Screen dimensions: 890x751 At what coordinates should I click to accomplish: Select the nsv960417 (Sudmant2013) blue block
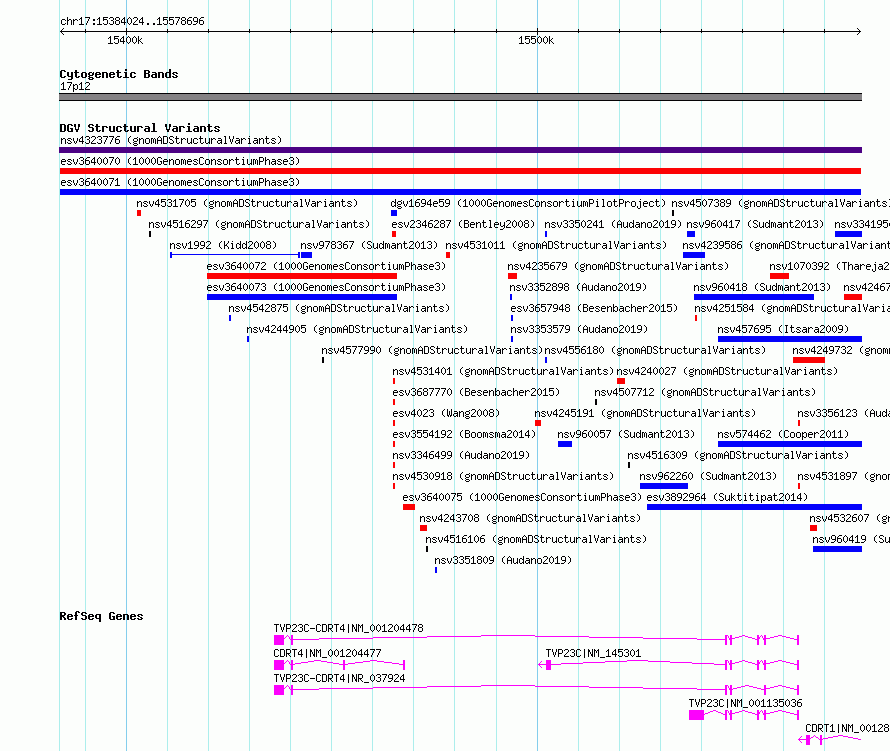(x=691, y=234)
